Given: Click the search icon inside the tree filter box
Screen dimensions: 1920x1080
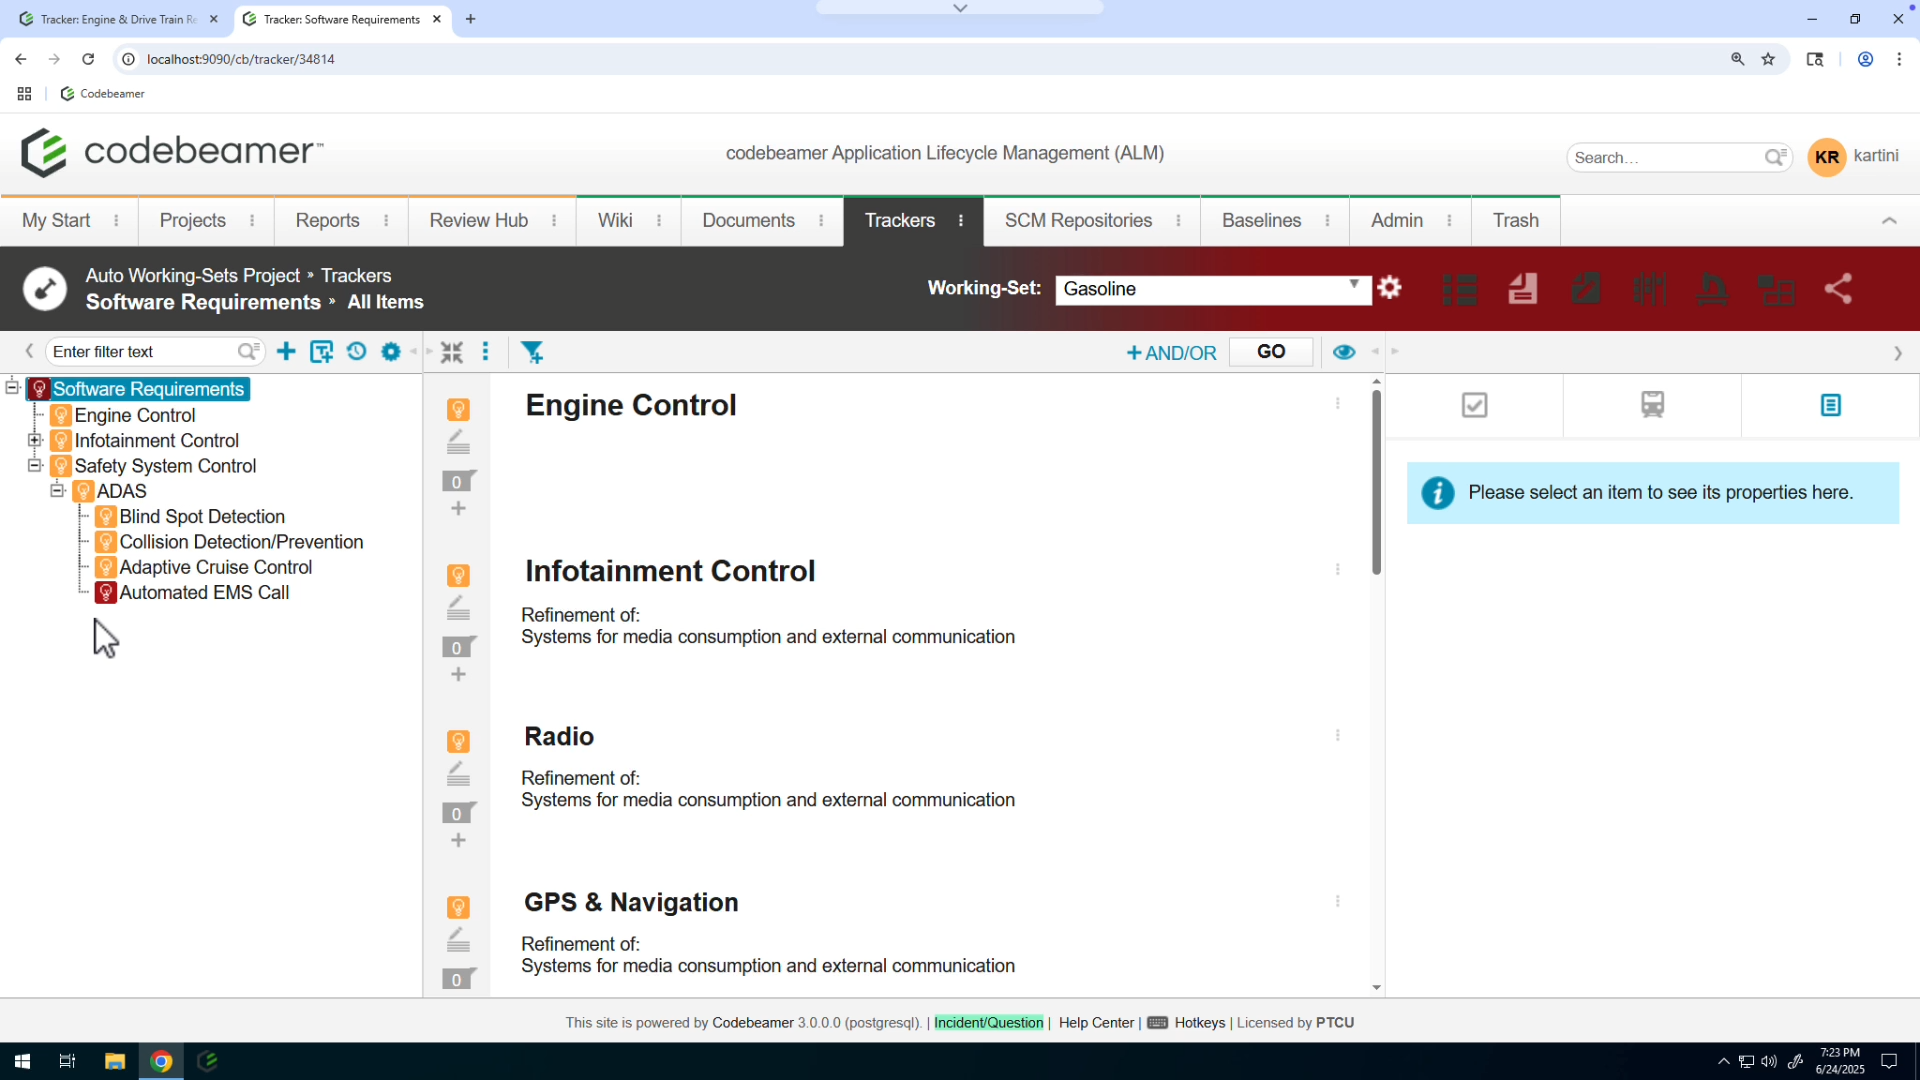Looking at the screenshot, I should [x=248, y=351].
